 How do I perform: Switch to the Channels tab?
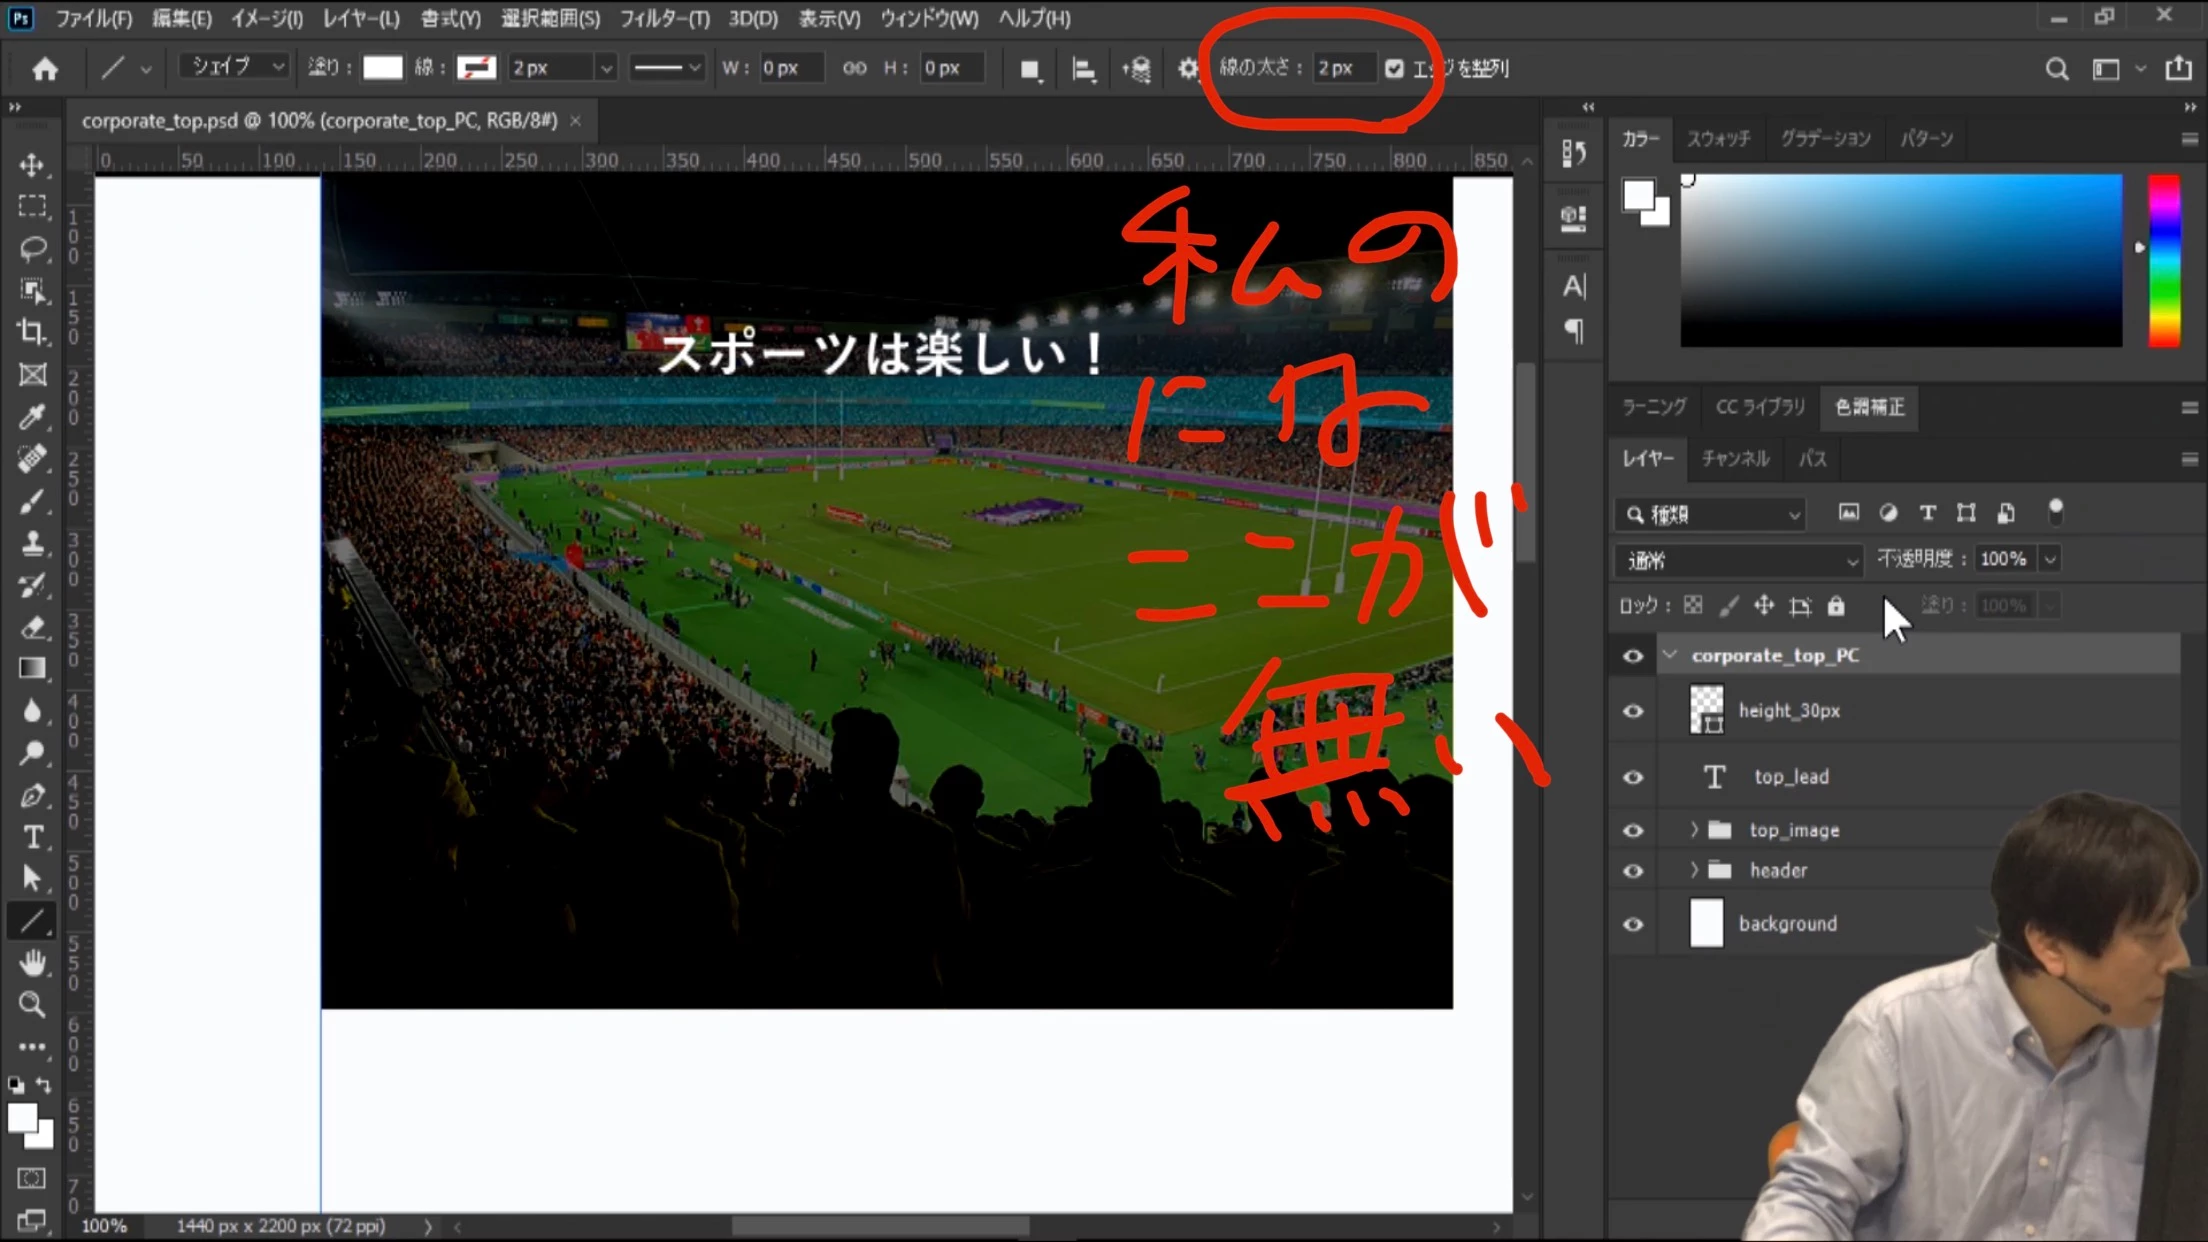tap(1735, 459)
